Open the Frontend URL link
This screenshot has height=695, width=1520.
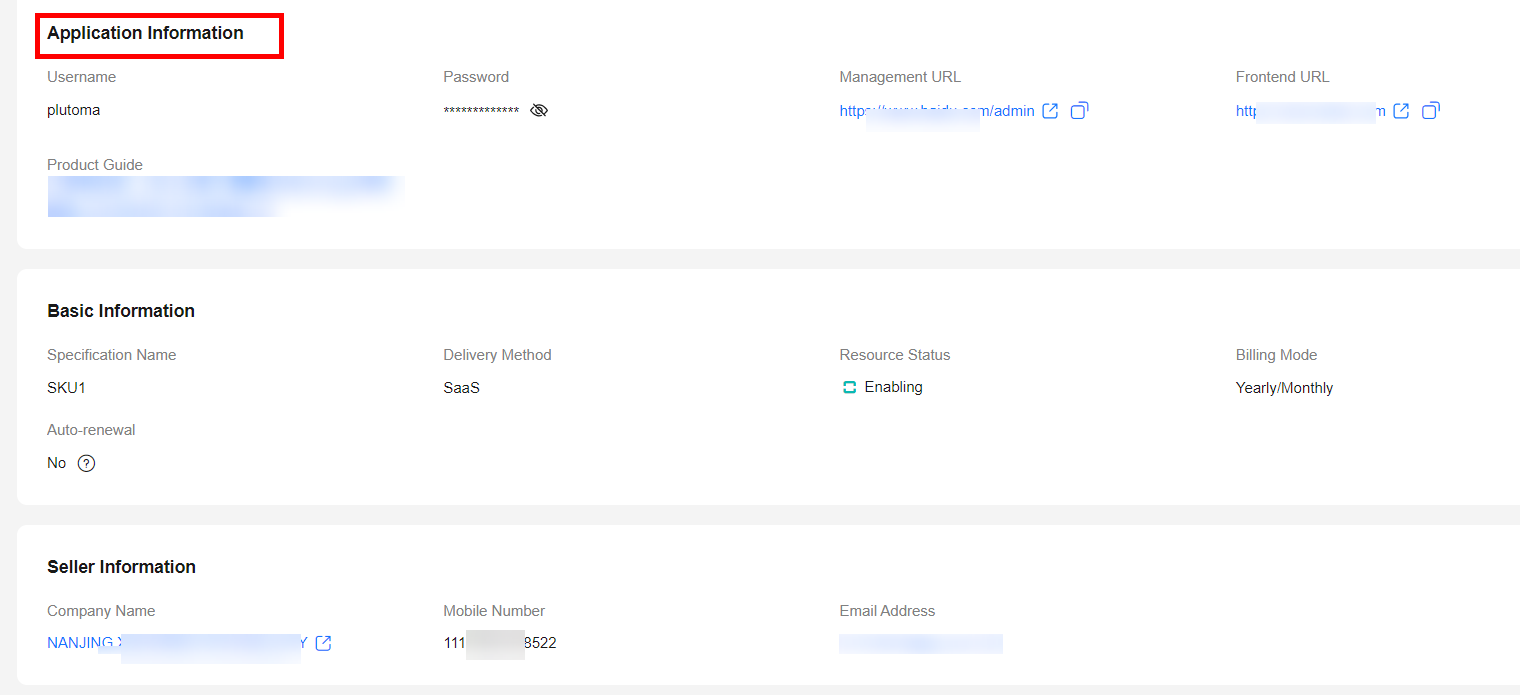pyautogui.click(x=1311, y=111)
